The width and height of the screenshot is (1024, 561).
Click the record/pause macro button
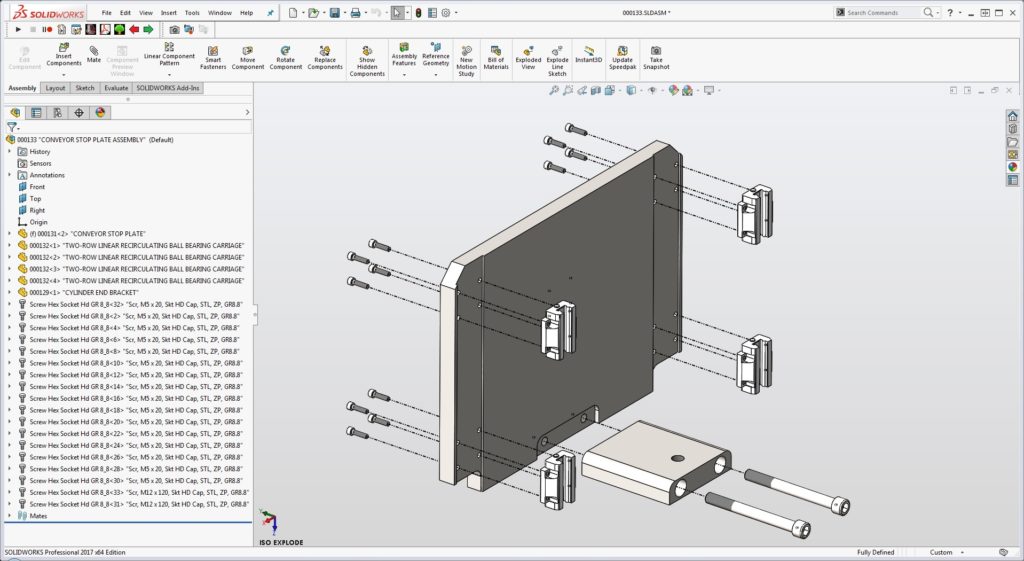click(x=47, y=29)
